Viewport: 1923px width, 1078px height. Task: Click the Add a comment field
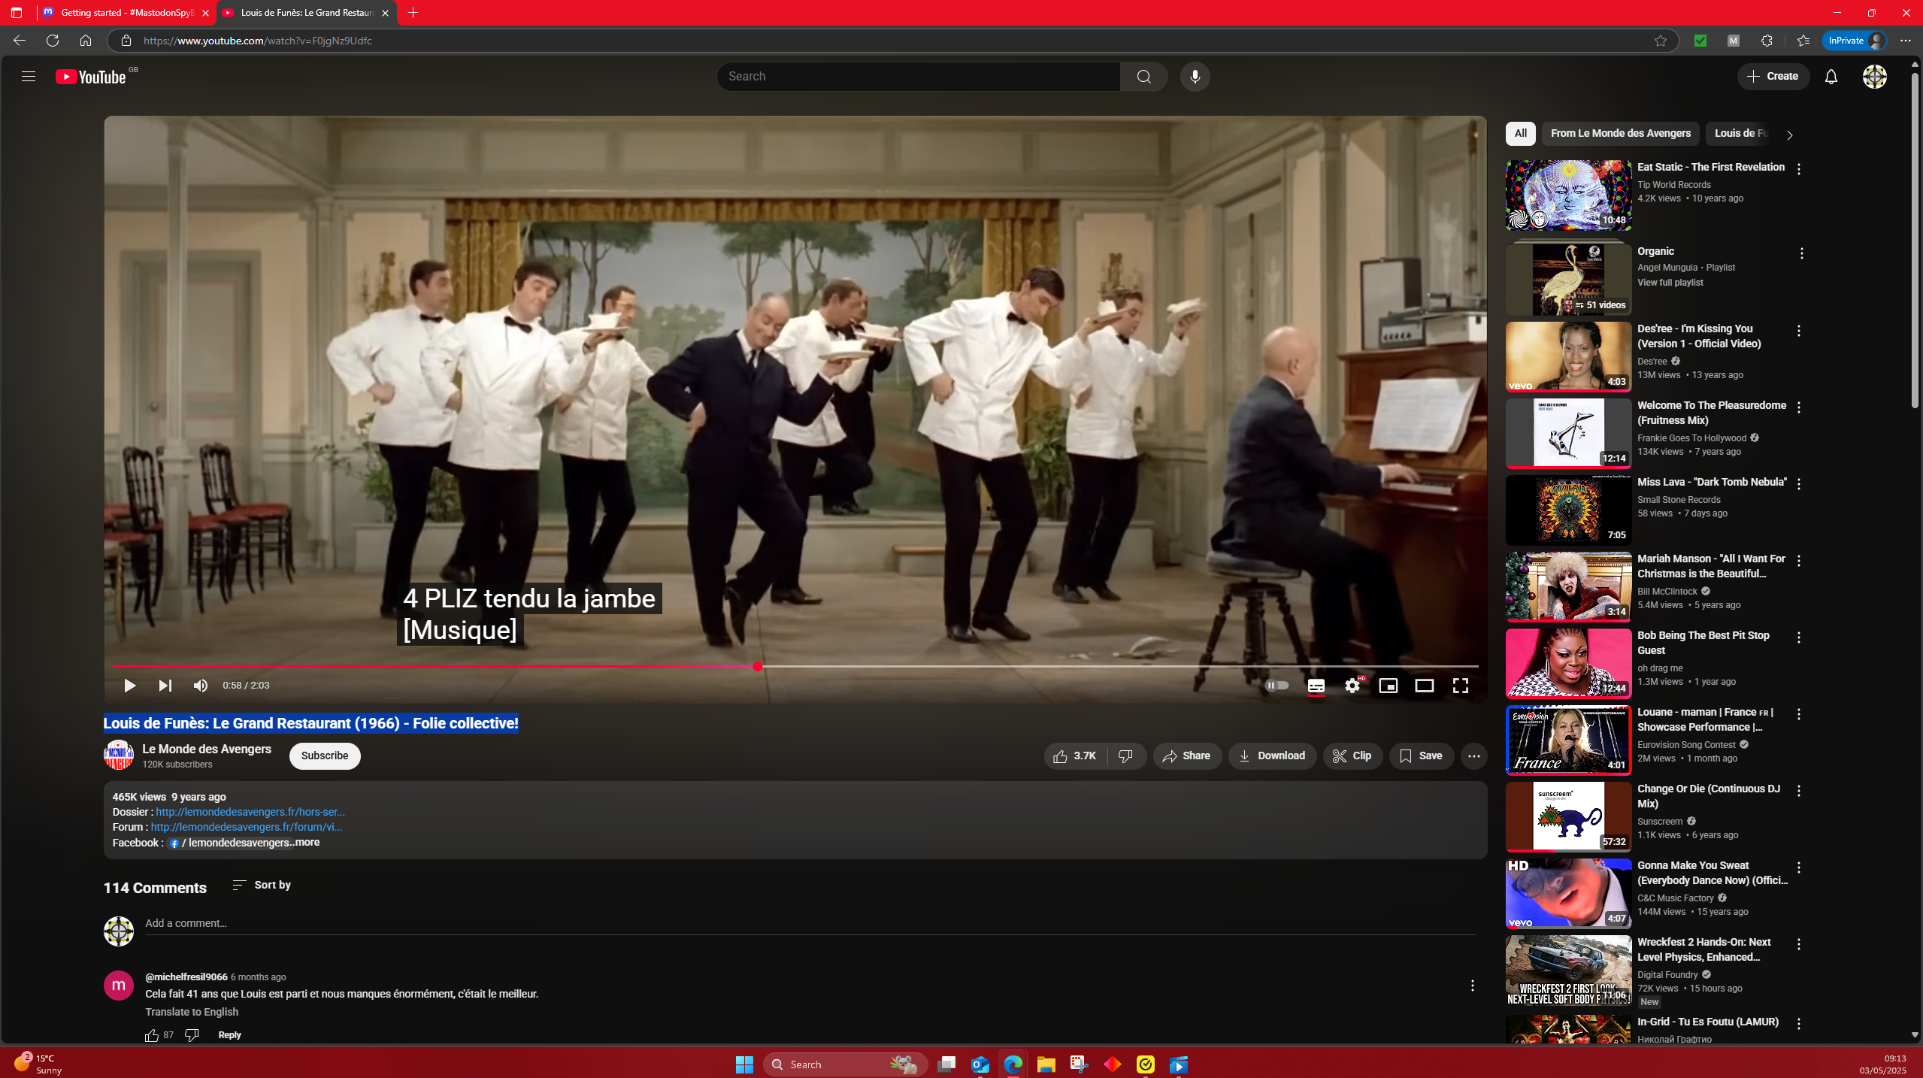tap(810, 923)
